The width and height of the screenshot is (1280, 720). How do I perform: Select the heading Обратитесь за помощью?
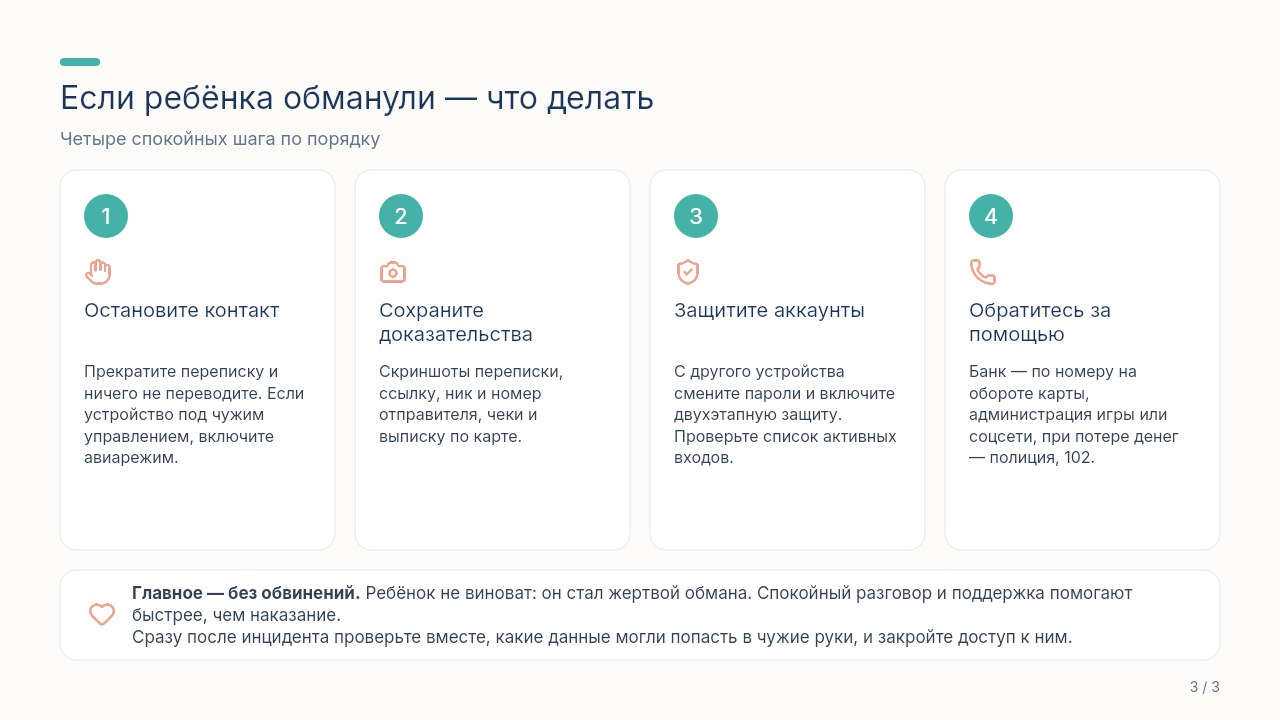(1040, 322)
